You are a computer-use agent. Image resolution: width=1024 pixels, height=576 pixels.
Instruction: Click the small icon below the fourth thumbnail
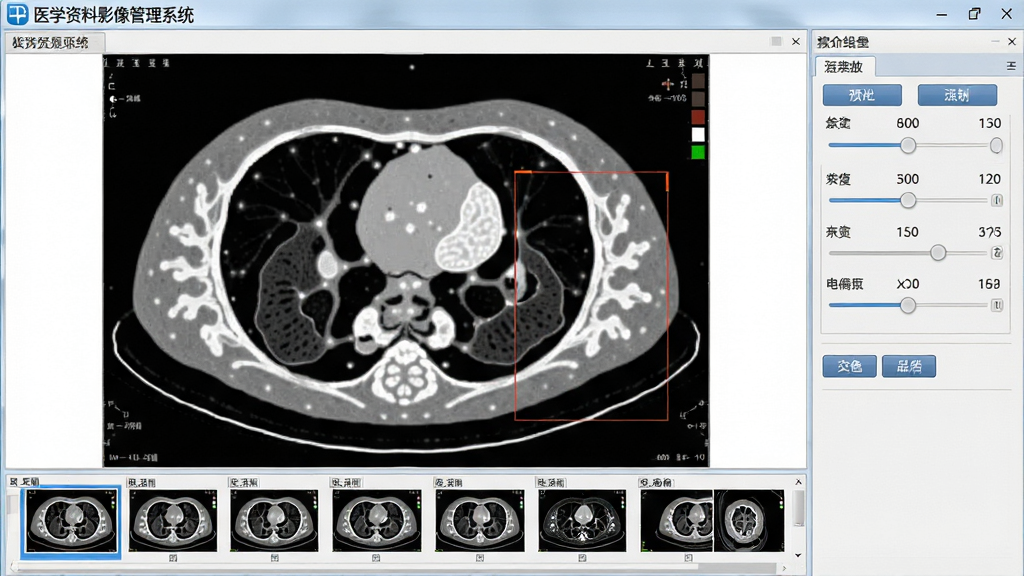click(376, 558)
